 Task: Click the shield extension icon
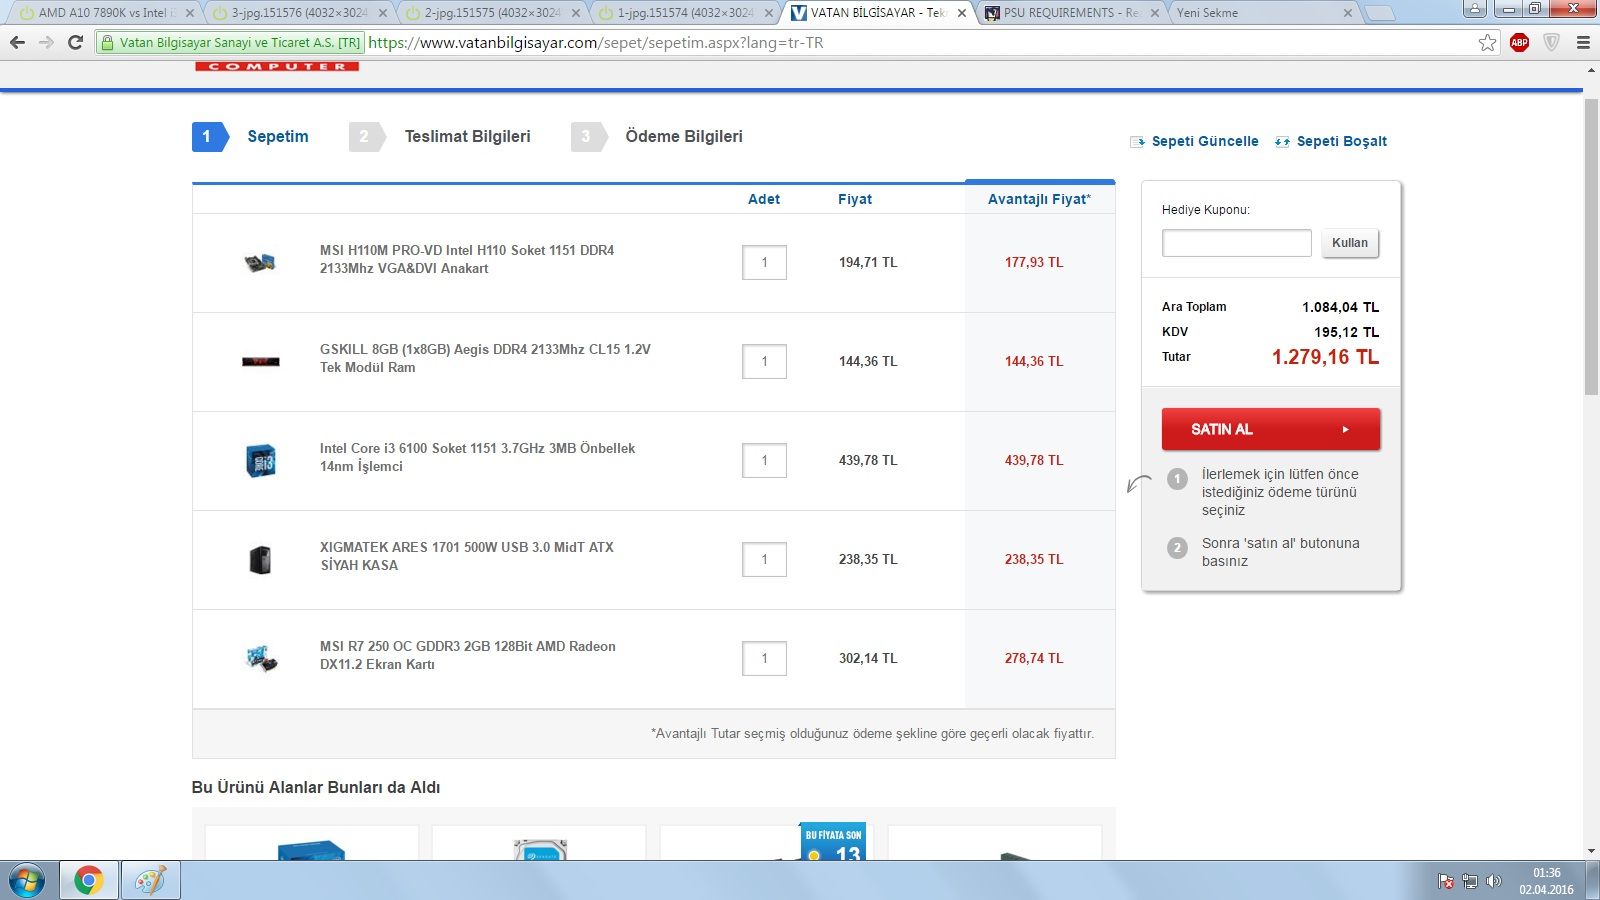point(1551,42)
